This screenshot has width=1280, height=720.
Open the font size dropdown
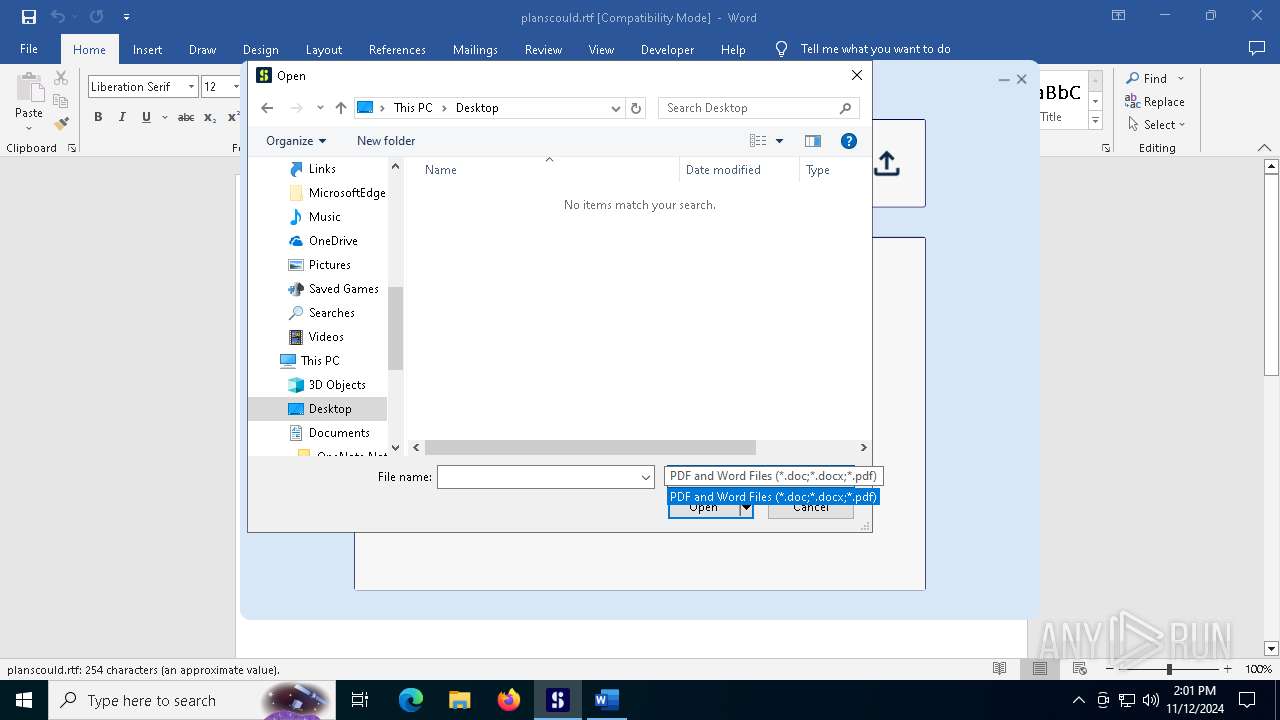coord(236,87)
